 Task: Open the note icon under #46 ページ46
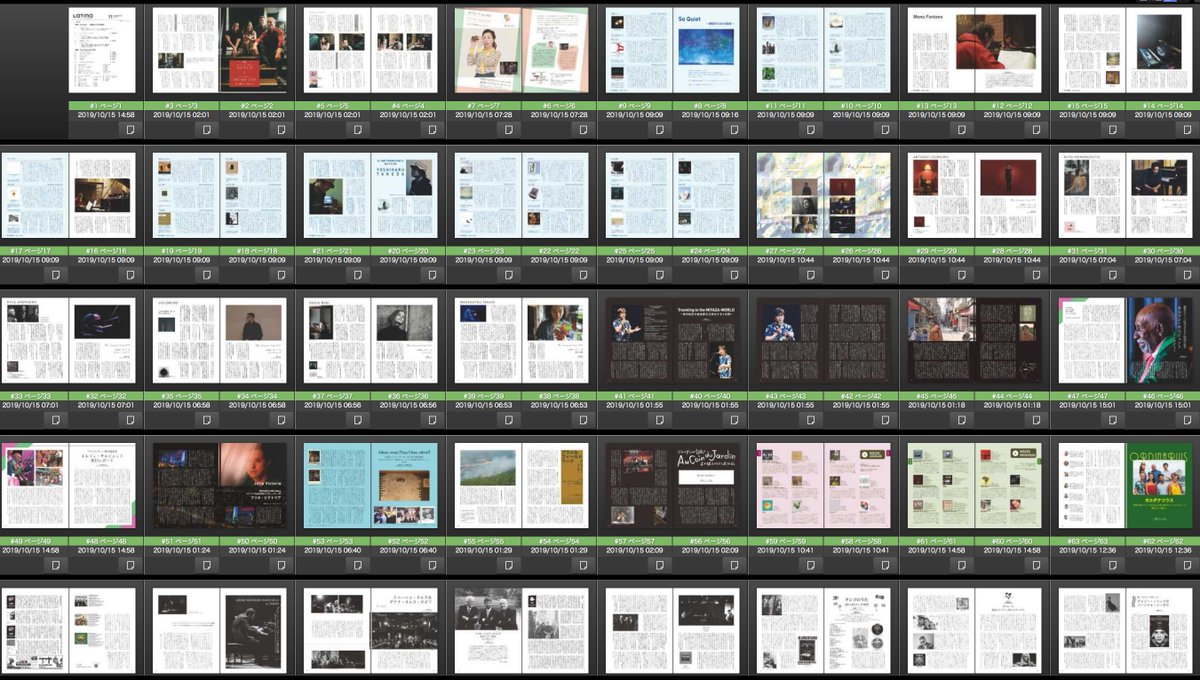pos(1187,419)
